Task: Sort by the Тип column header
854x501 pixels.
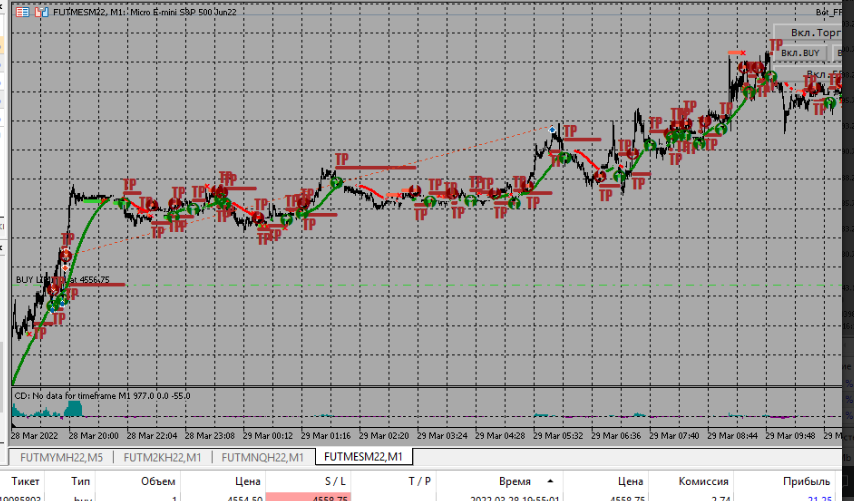Action: 81,481
